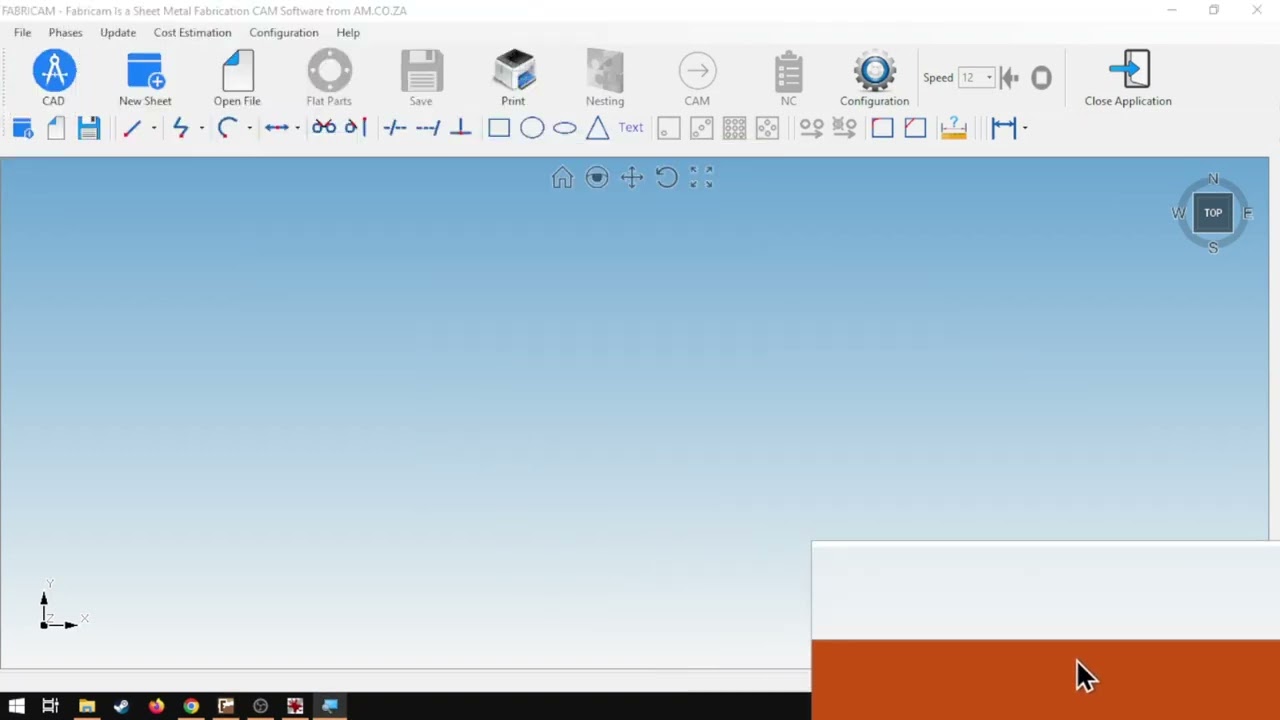This screenshot has width=1280, height=720.
Task: Click the Pan view icon in viewport
Action: coord(632,178)
